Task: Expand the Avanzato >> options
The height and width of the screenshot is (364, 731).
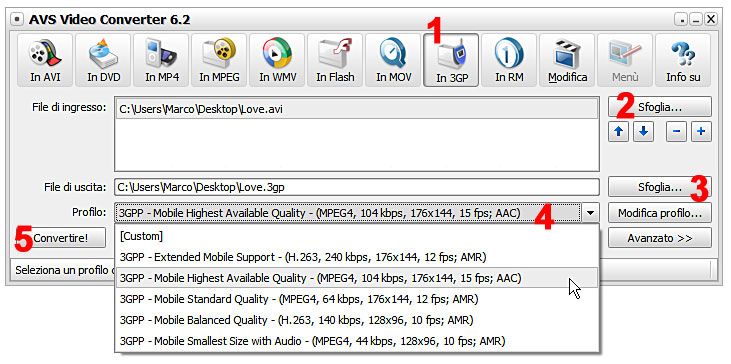Action: (660, 238)
